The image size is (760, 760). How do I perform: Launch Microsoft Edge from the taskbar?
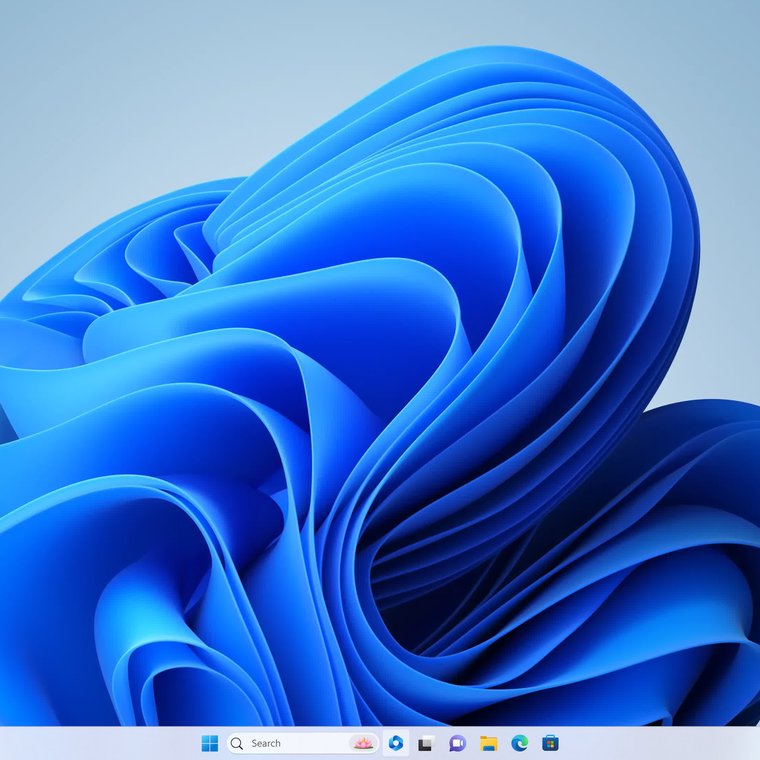[x=520, y=743]
